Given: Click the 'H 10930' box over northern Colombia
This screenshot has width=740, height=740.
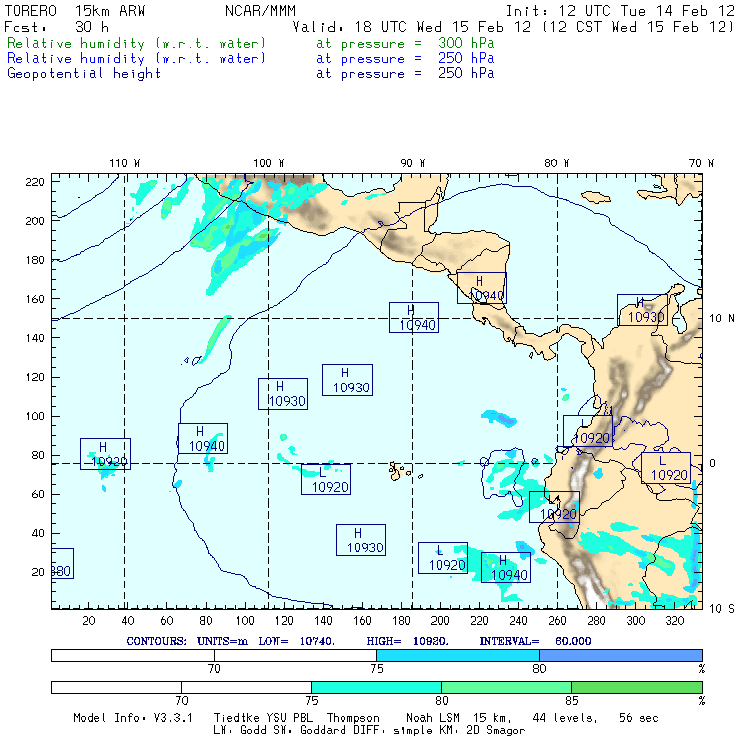Looking at the screenshot, I should pyautogui.click(x=642, y=310).
